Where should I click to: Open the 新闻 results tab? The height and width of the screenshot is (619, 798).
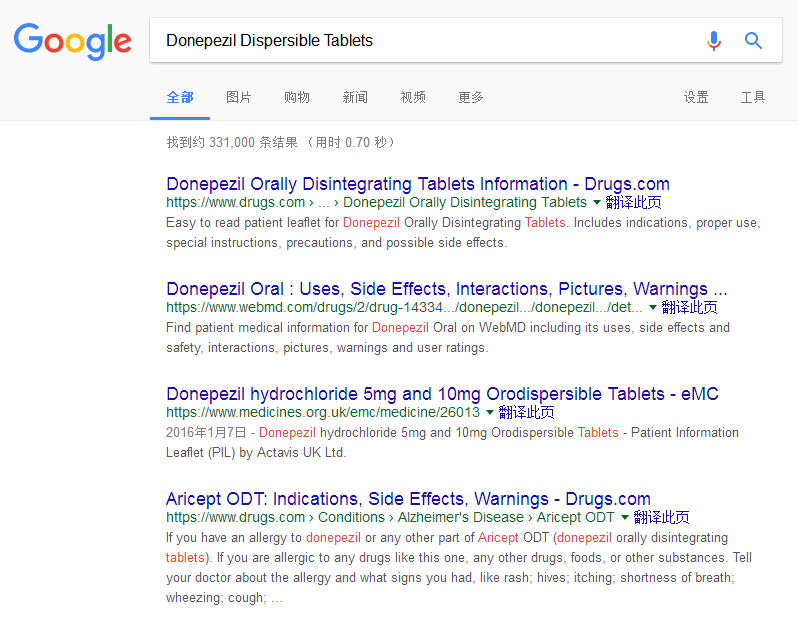355,97
